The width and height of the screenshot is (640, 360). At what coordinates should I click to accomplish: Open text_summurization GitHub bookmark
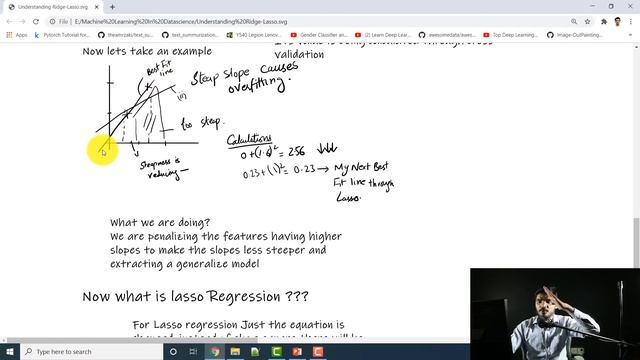tap(190, 35)
